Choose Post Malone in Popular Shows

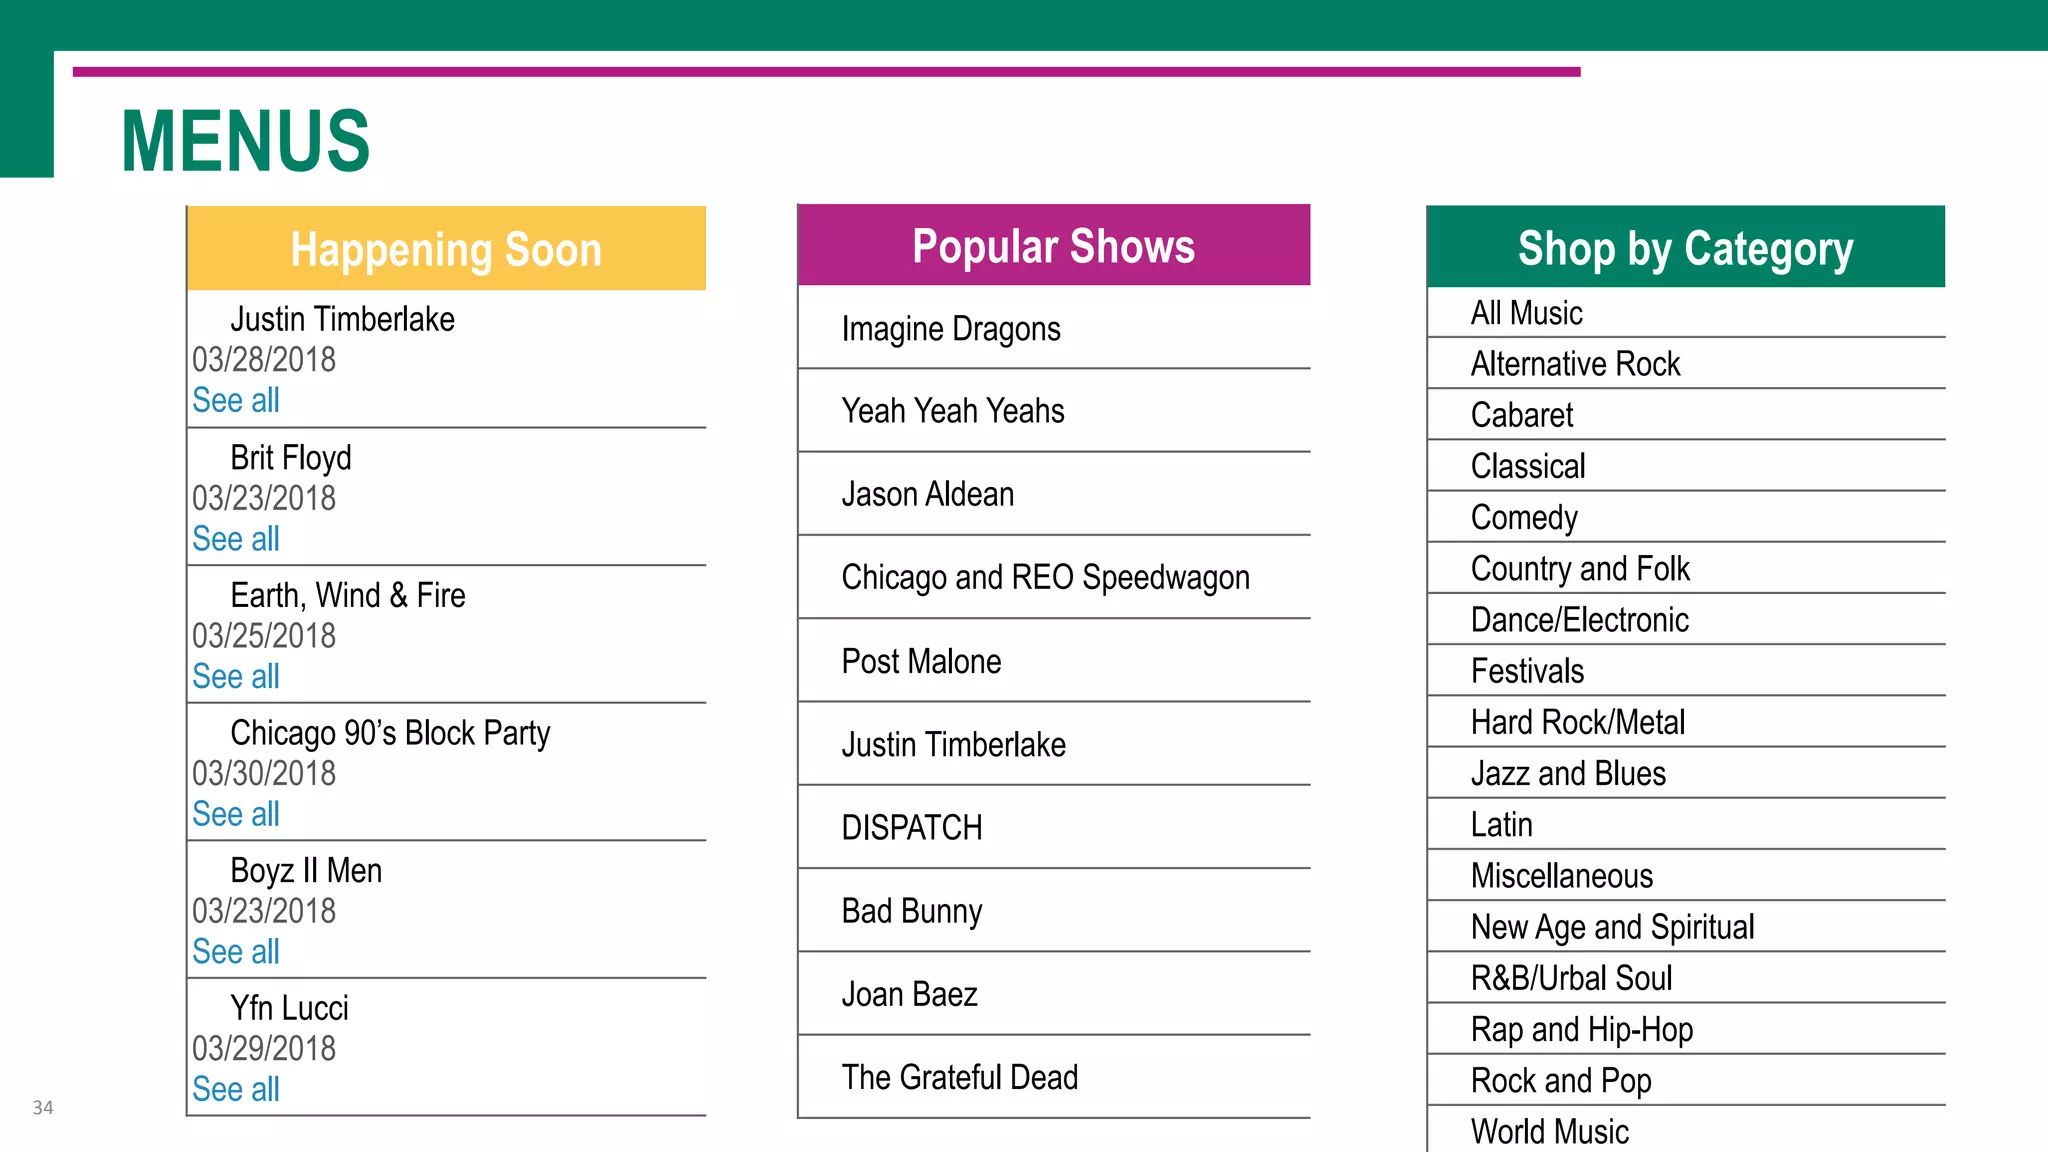1054,661
